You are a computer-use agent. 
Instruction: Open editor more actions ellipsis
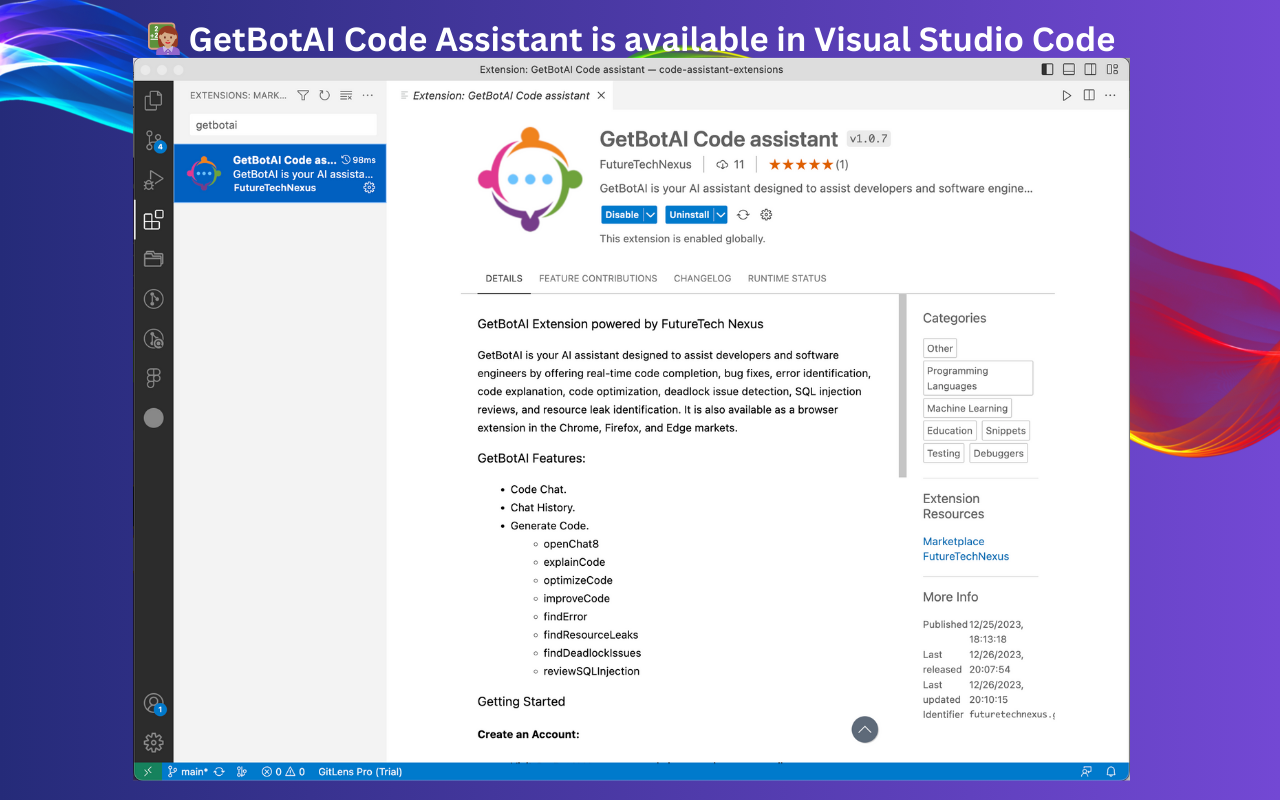click(x=1111, y=96)
